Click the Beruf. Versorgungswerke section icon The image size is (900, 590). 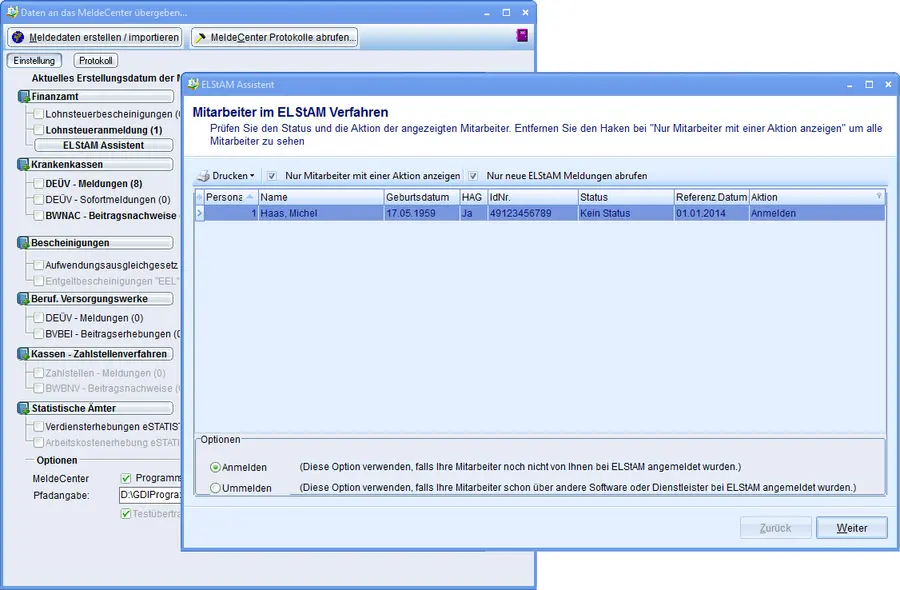pos(24,299)
